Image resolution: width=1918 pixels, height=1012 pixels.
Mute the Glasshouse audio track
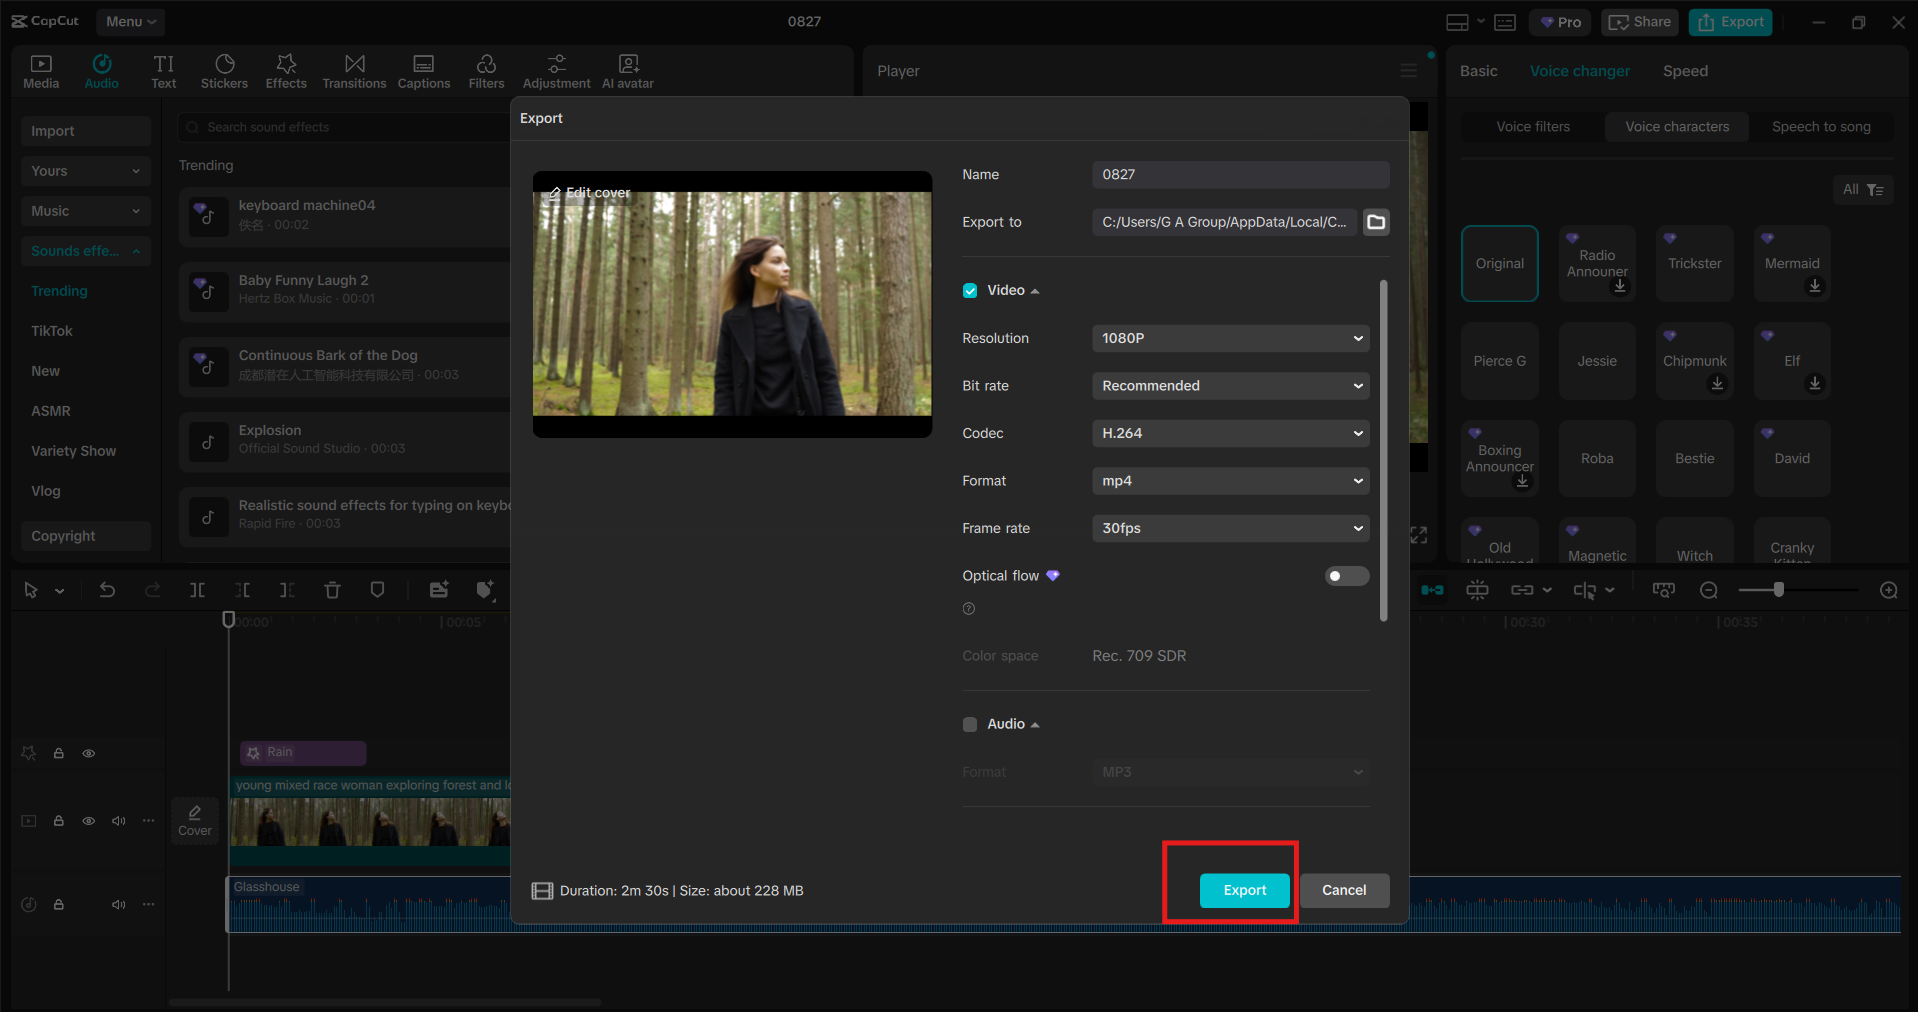119,904
